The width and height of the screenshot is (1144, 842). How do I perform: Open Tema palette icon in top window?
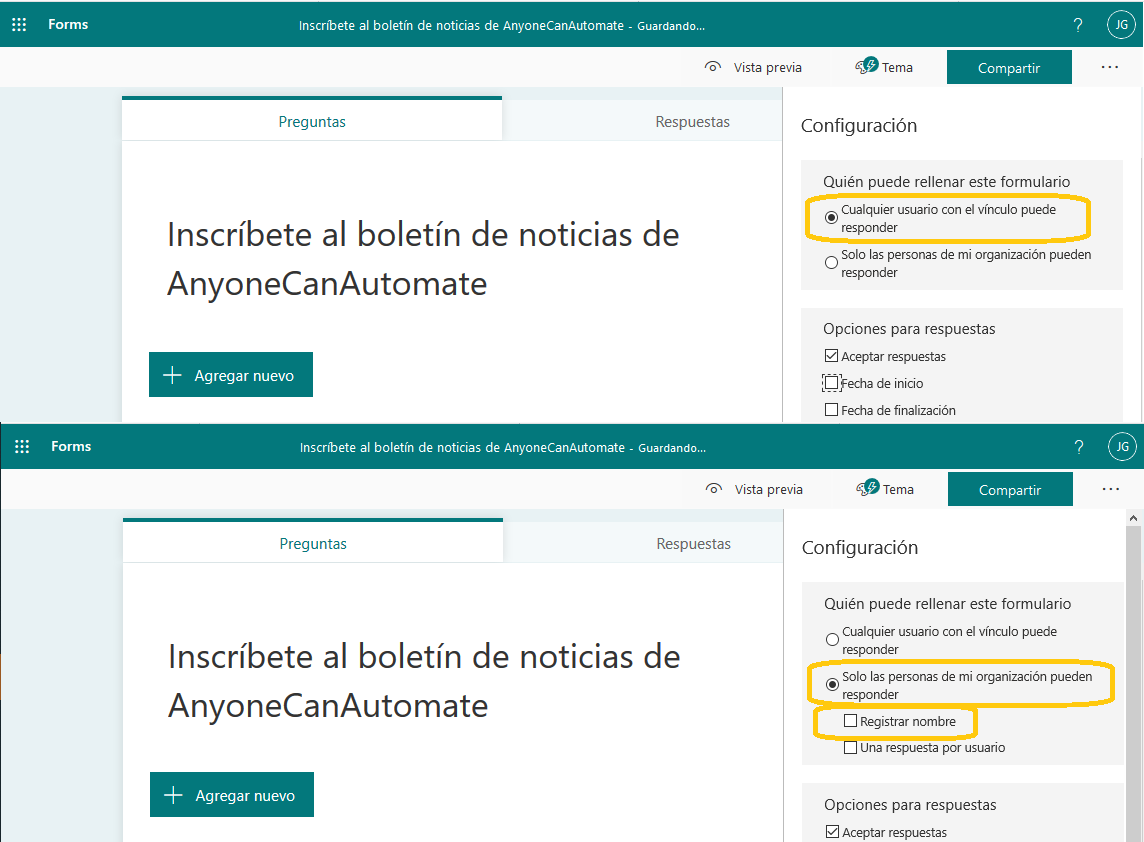tap(867, 66)
